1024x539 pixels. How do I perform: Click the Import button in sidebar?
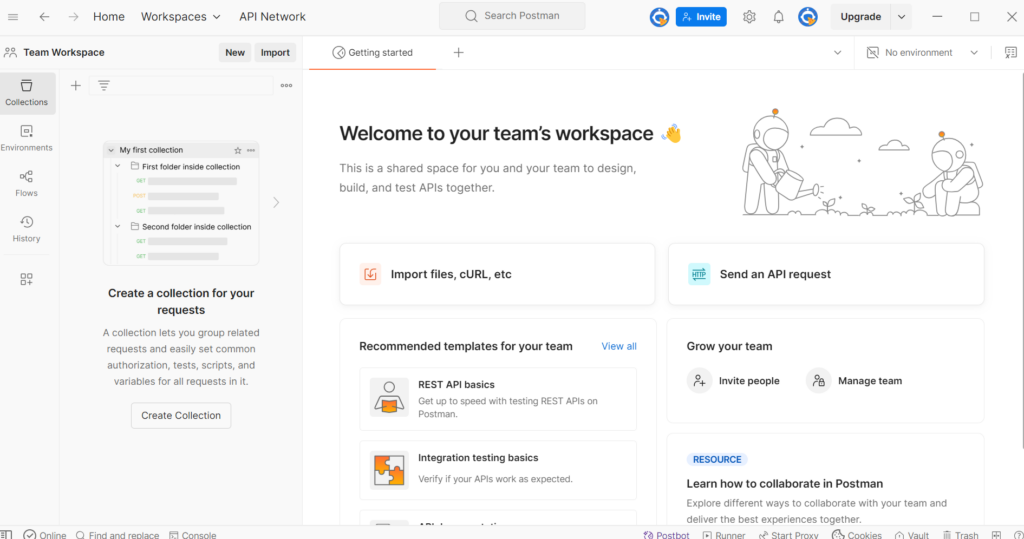275,52
